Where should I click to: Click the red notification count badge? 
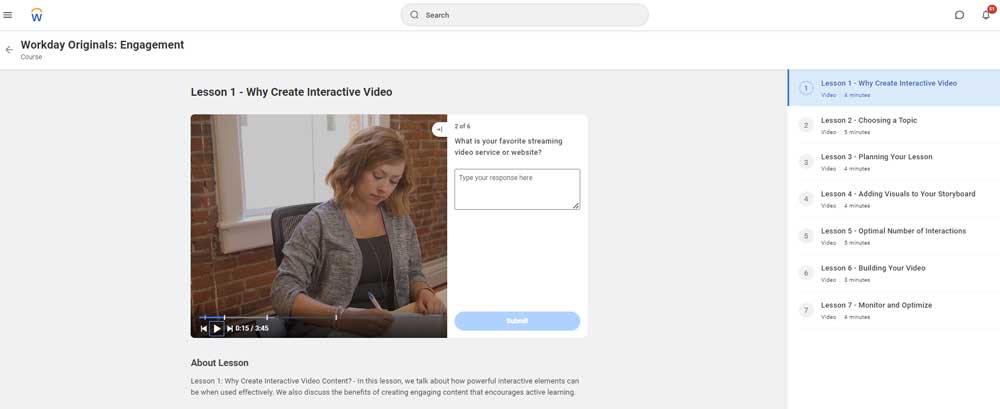[992, 9]
